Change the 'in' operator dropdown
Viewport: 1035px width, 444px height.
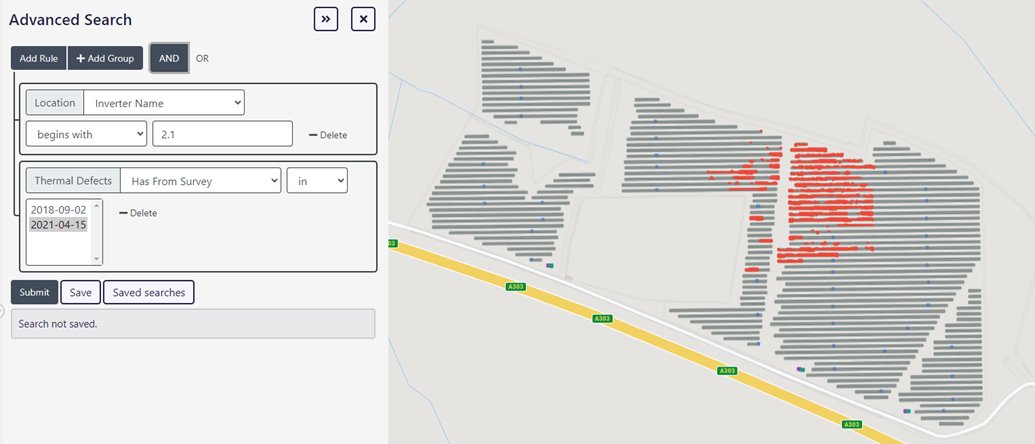coord(317,181)
